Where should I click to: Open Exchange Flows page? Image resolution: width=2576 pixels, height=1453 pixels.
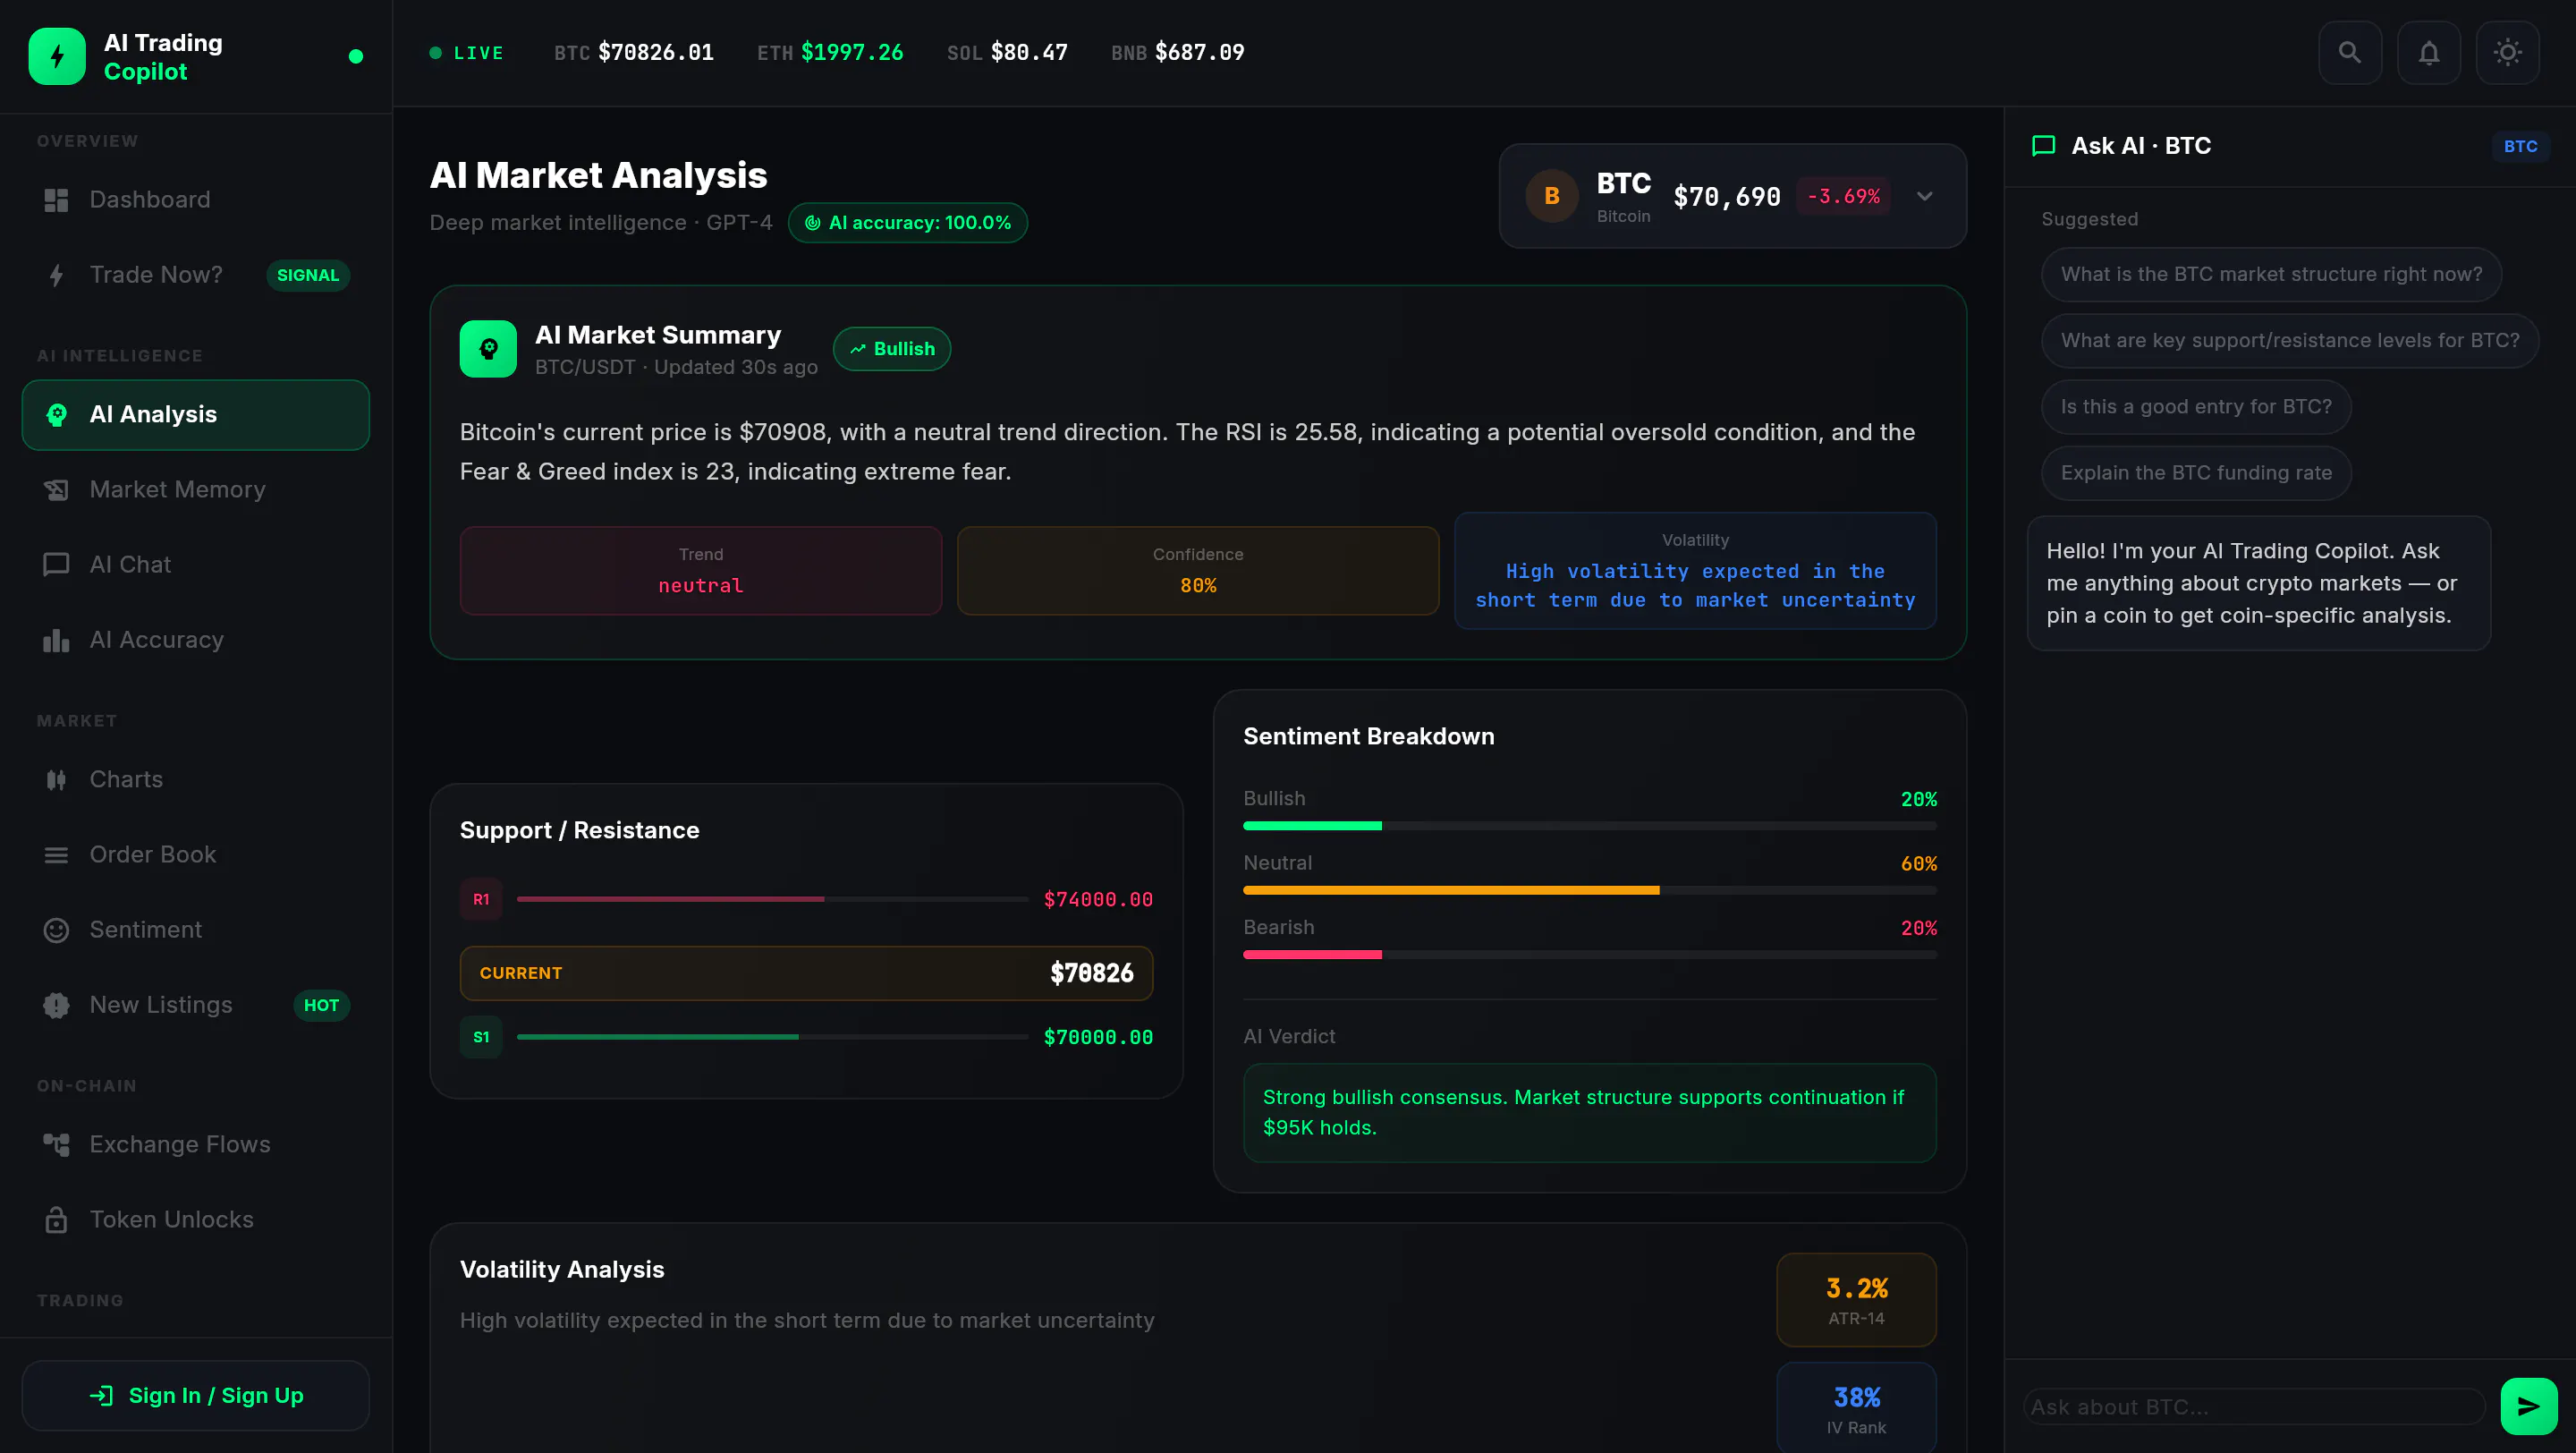click(x=196, y=1145)
